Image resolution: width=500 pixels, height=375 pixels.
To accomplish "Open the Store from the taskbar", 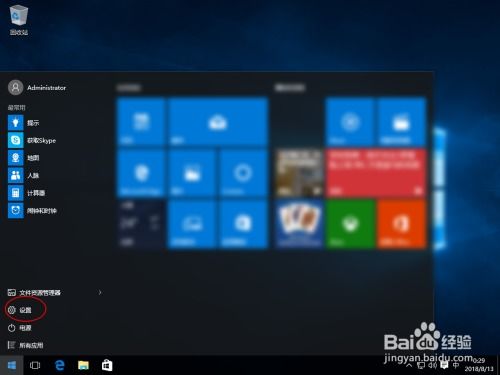I will pos(107,365).
